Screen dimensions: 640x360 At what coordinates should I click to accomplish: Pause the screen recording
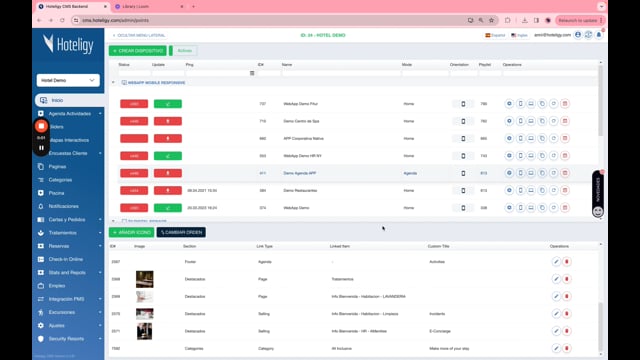[x=41, y=148]
